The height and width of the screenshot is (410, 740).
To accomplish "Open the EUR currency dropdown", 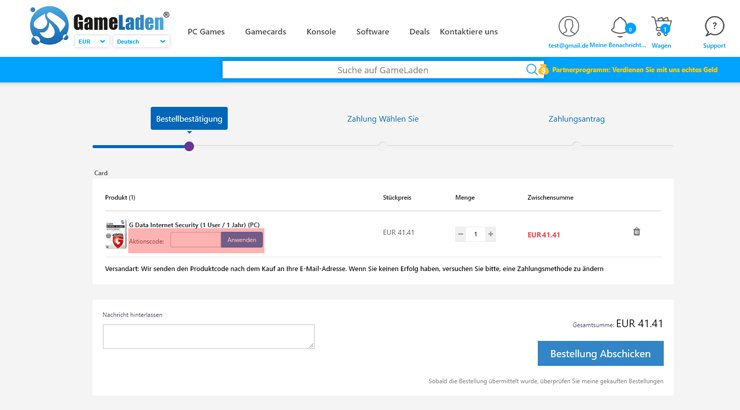I will (92, 42).
